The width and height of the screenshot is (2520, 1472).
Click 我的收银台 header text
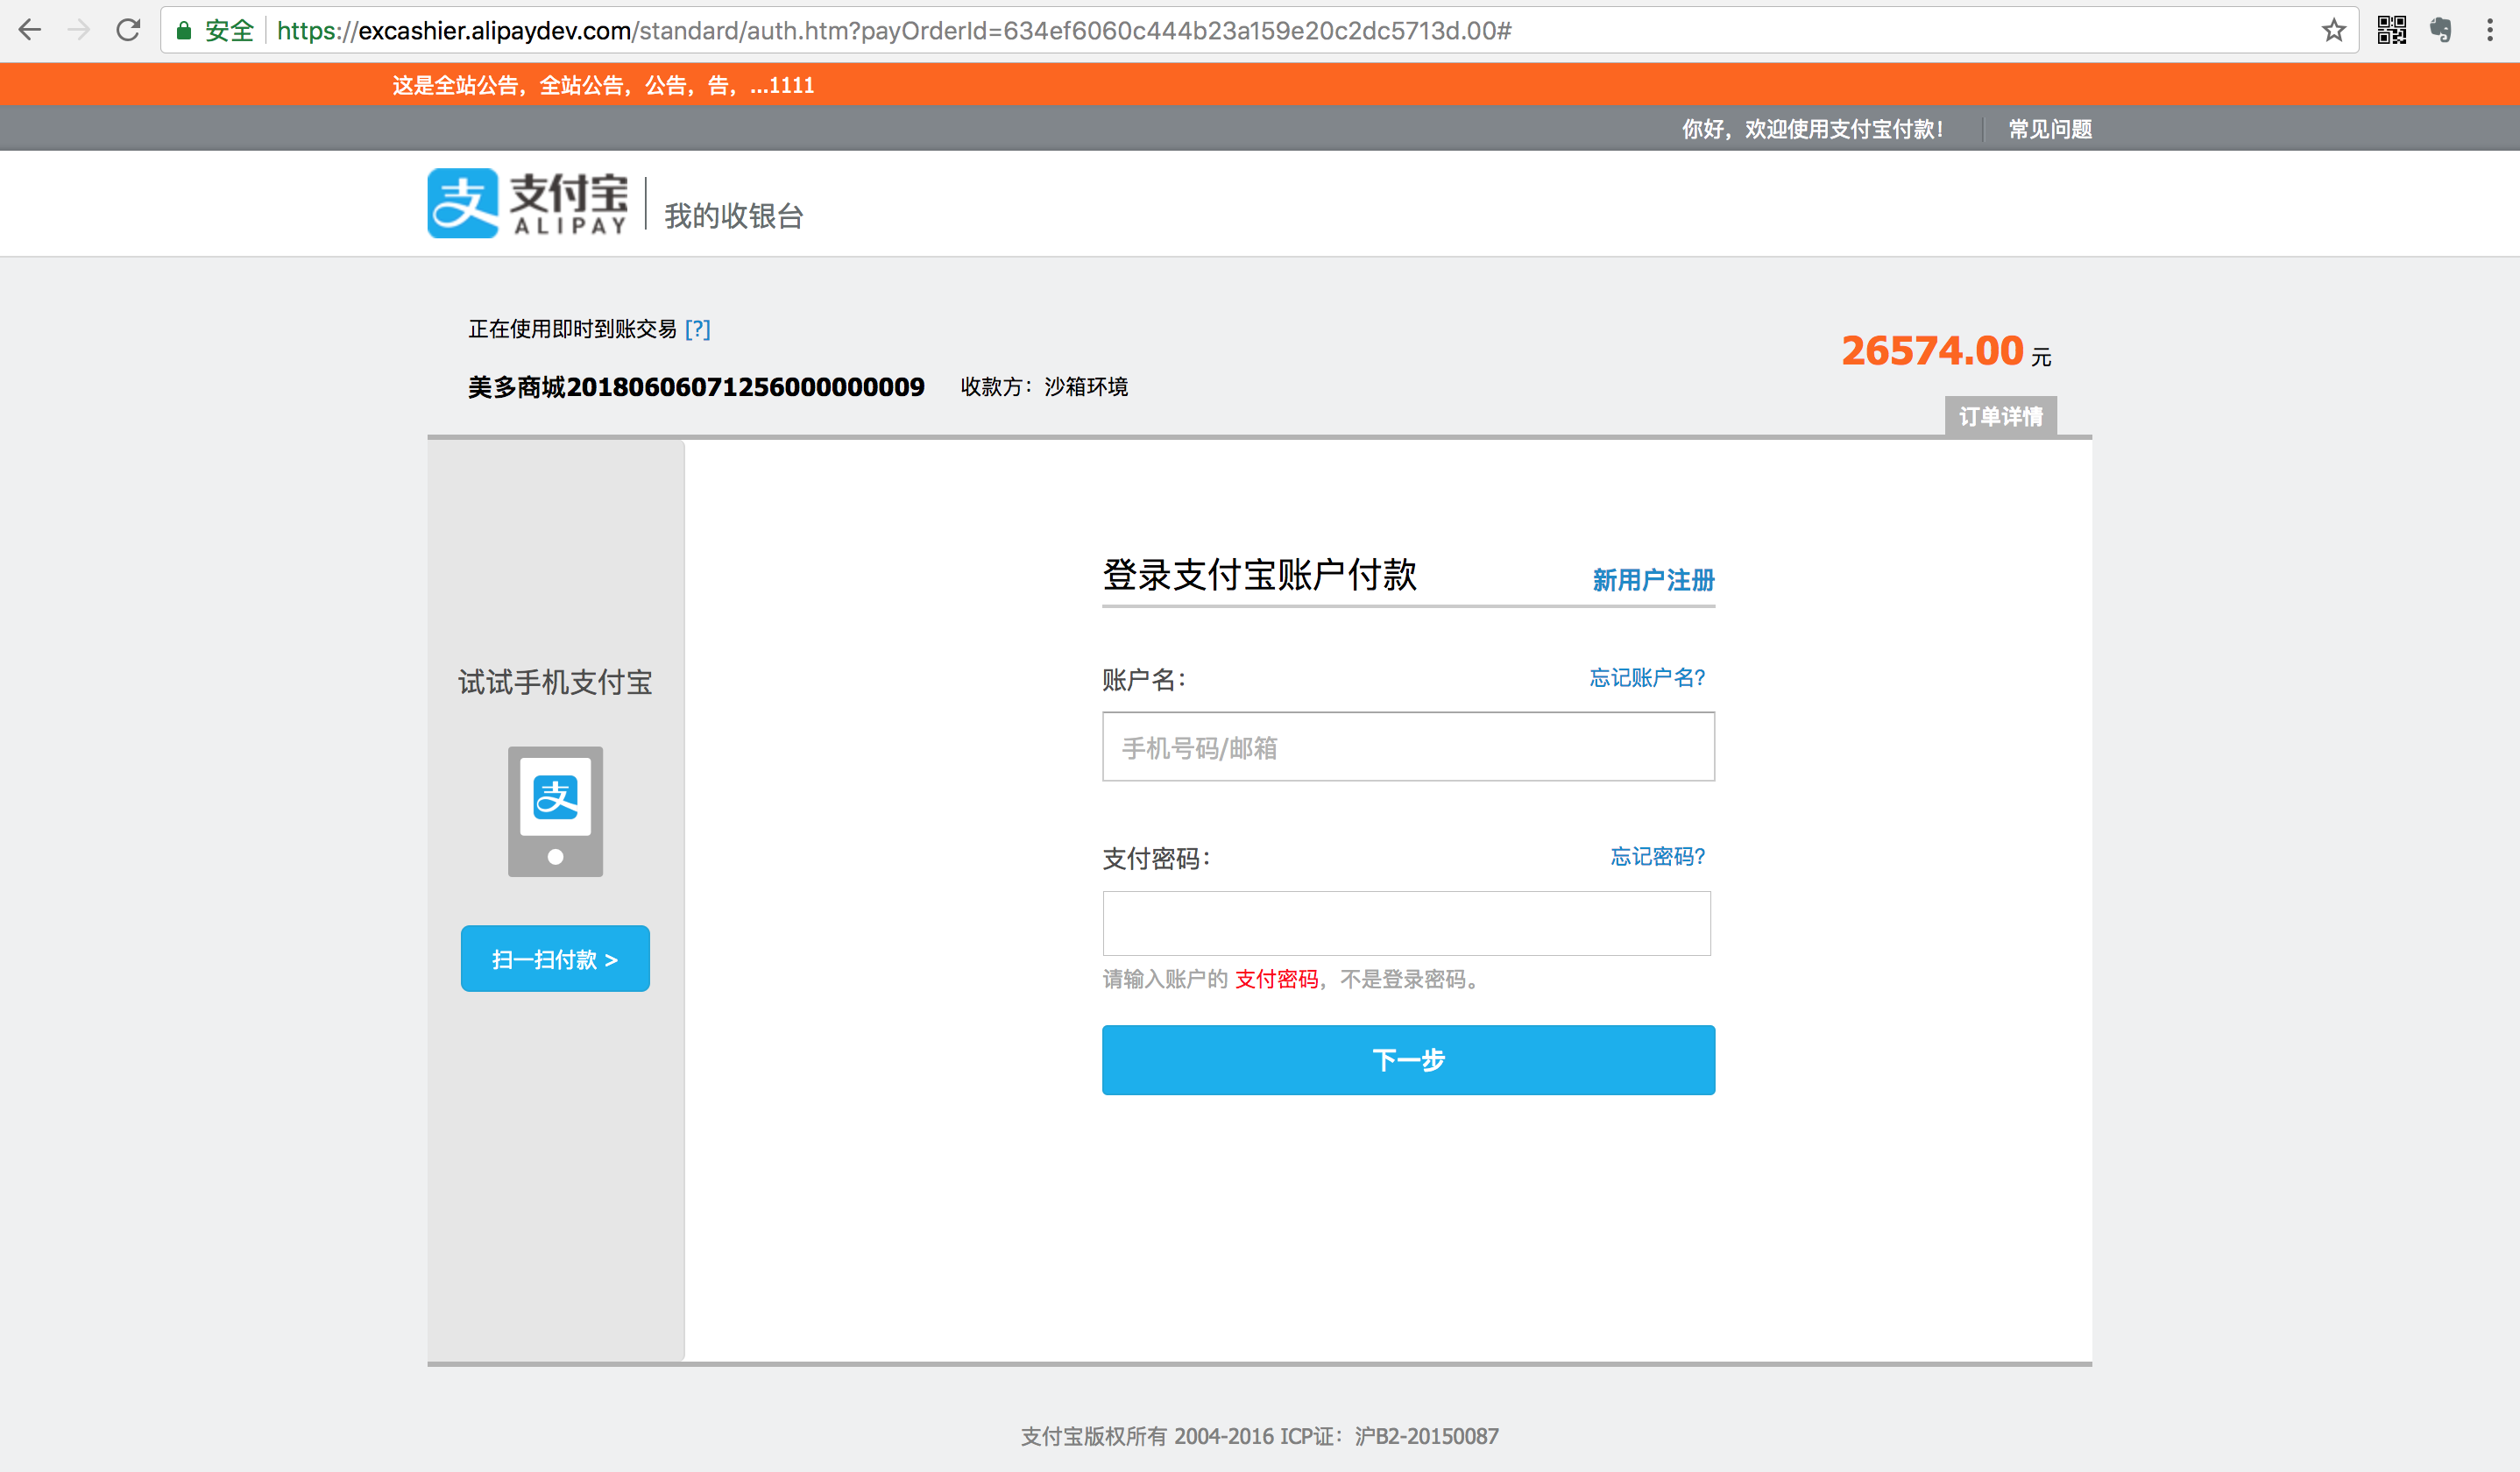click(x=734, y=216)
